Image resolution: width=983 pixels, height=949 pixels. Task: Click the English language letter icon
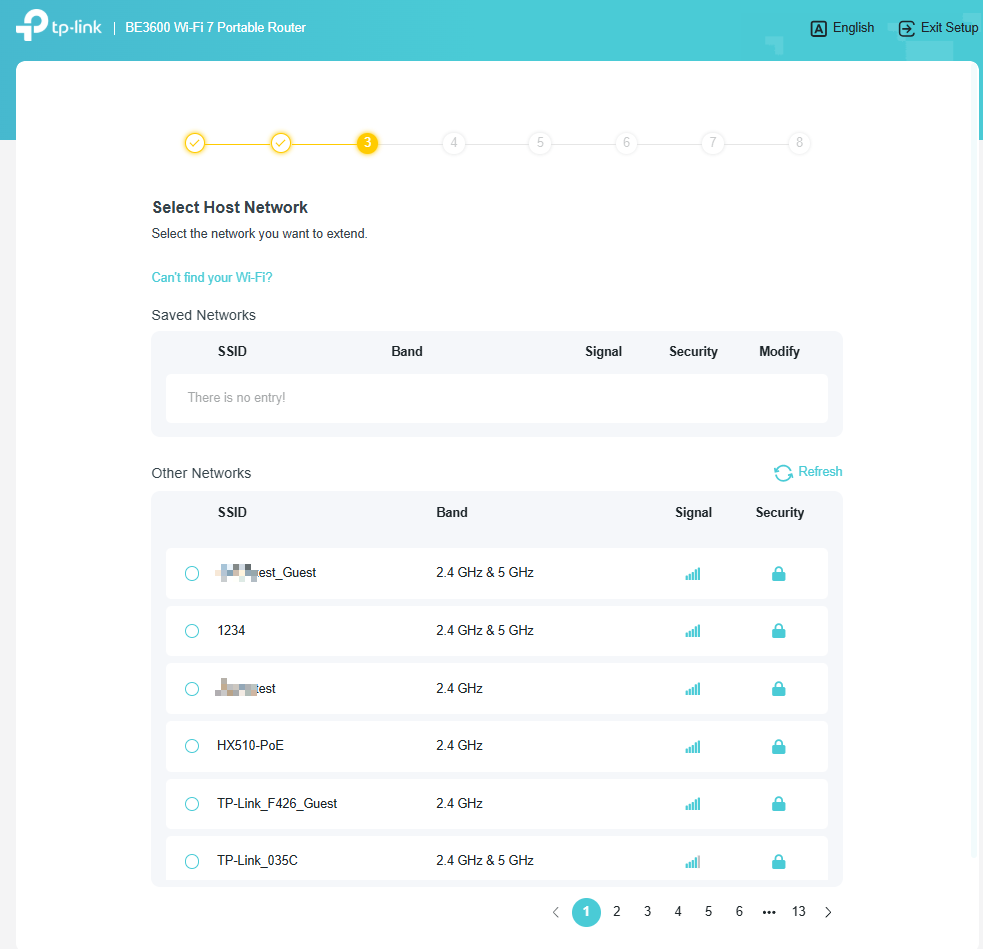coord(820,28)
